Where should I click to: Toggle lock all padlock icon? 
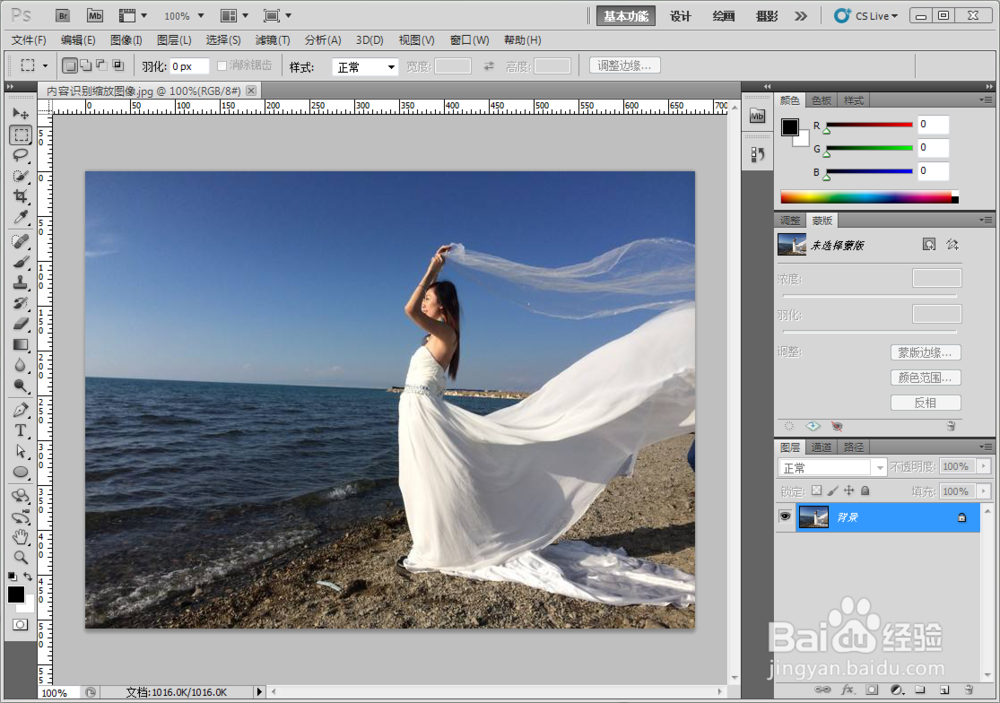[x=865, y=491]
